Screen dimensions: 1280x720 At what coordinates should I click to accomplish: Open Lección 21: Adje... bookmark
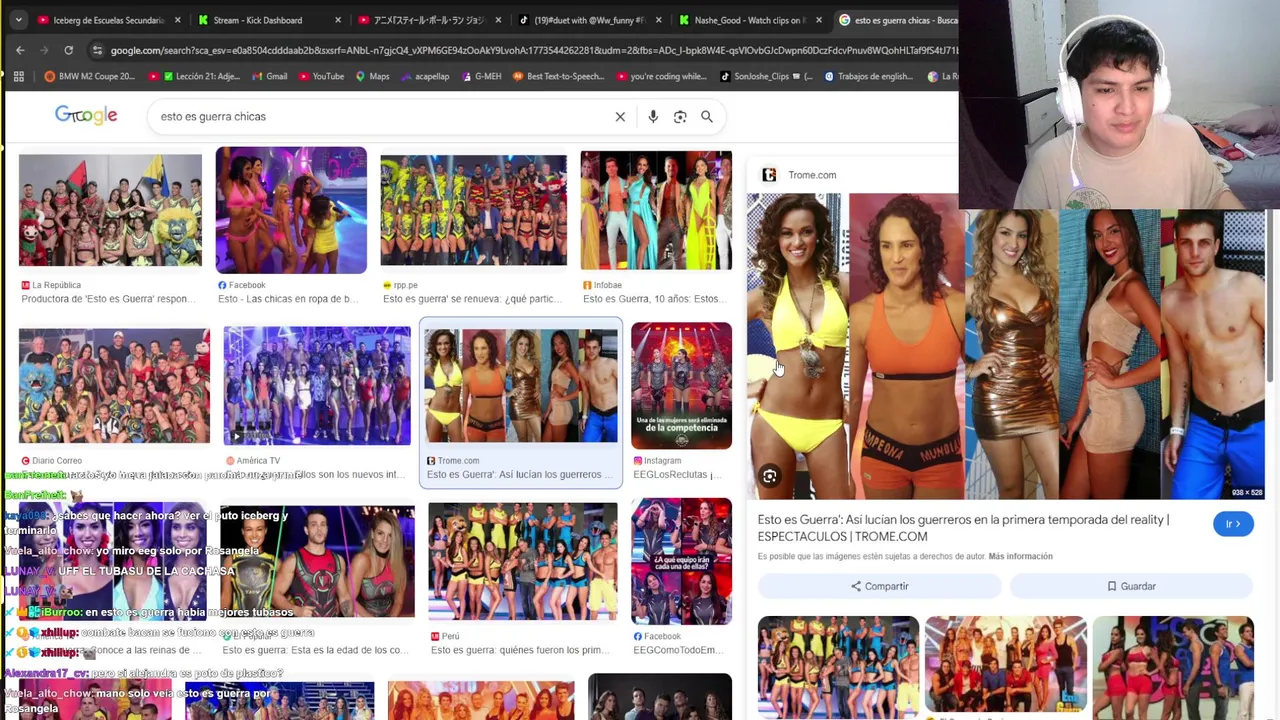pos(194,76)
